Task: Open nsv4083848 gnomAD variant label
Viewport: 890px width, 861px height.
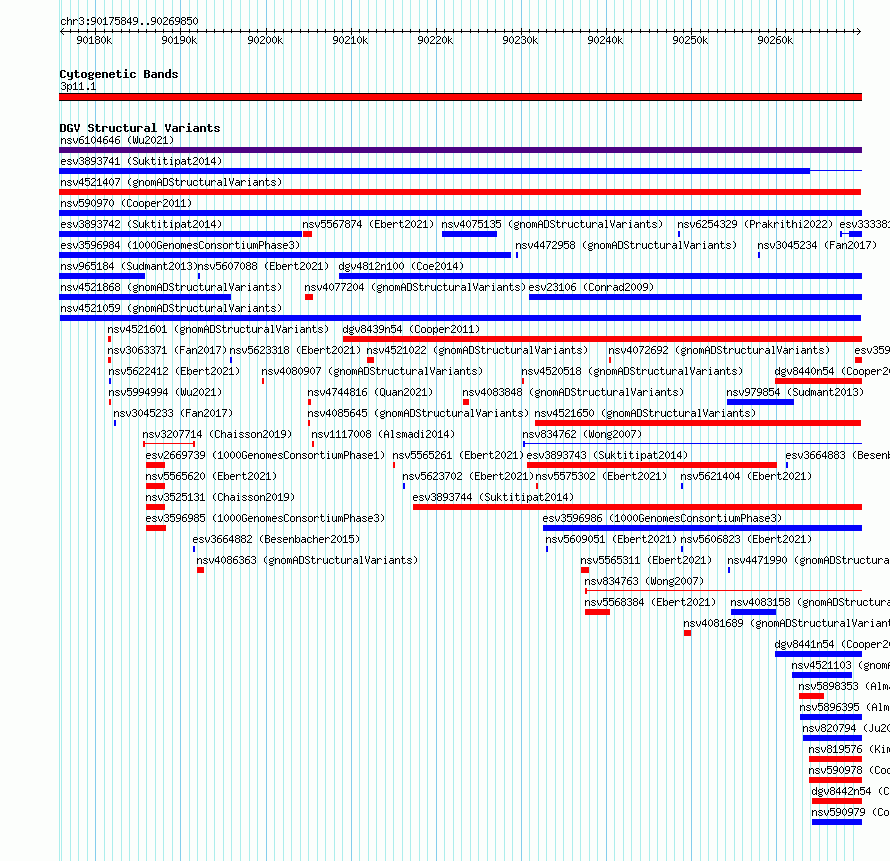Action: [x=573, y=392]
